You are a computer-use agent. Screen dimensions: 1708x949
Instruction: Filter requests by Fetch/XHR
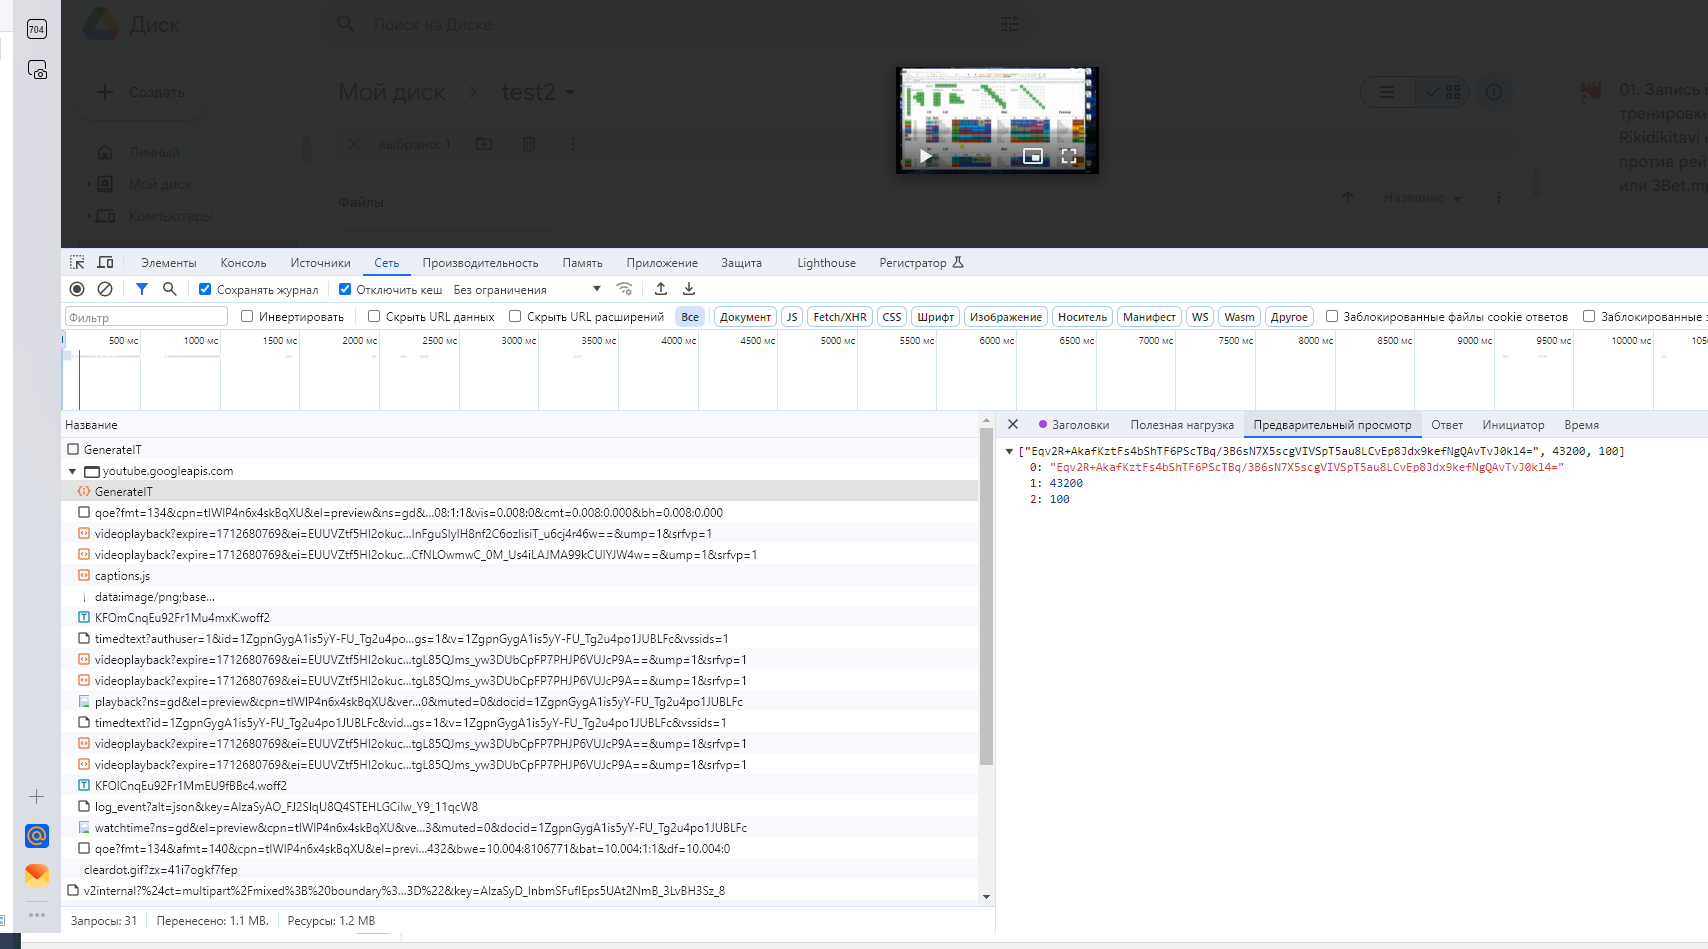click(x=840, y=317)
